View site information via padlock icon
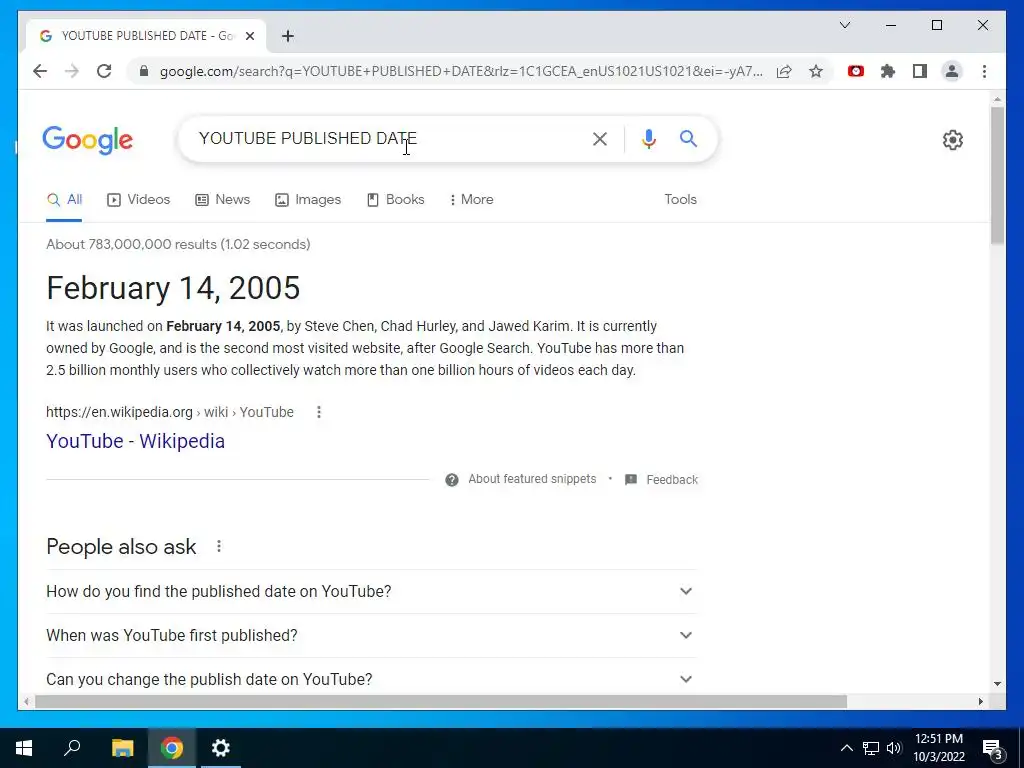Screen dimensions: 1024x768 (144, 71)
